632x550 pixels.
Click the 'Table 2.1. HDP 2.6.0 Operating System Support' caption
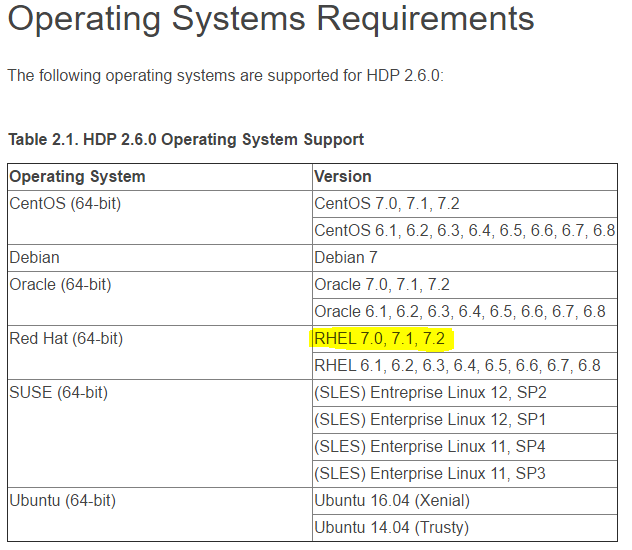186,139
